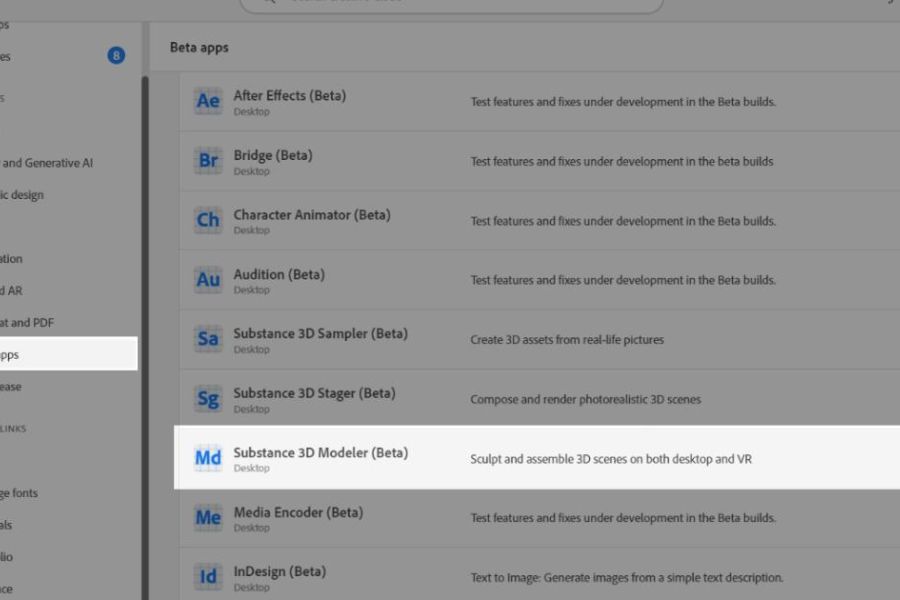Click the Substance 3D Modeler Md icon
The height and width of the screenshot is (600, 900).
coord(208,458)
